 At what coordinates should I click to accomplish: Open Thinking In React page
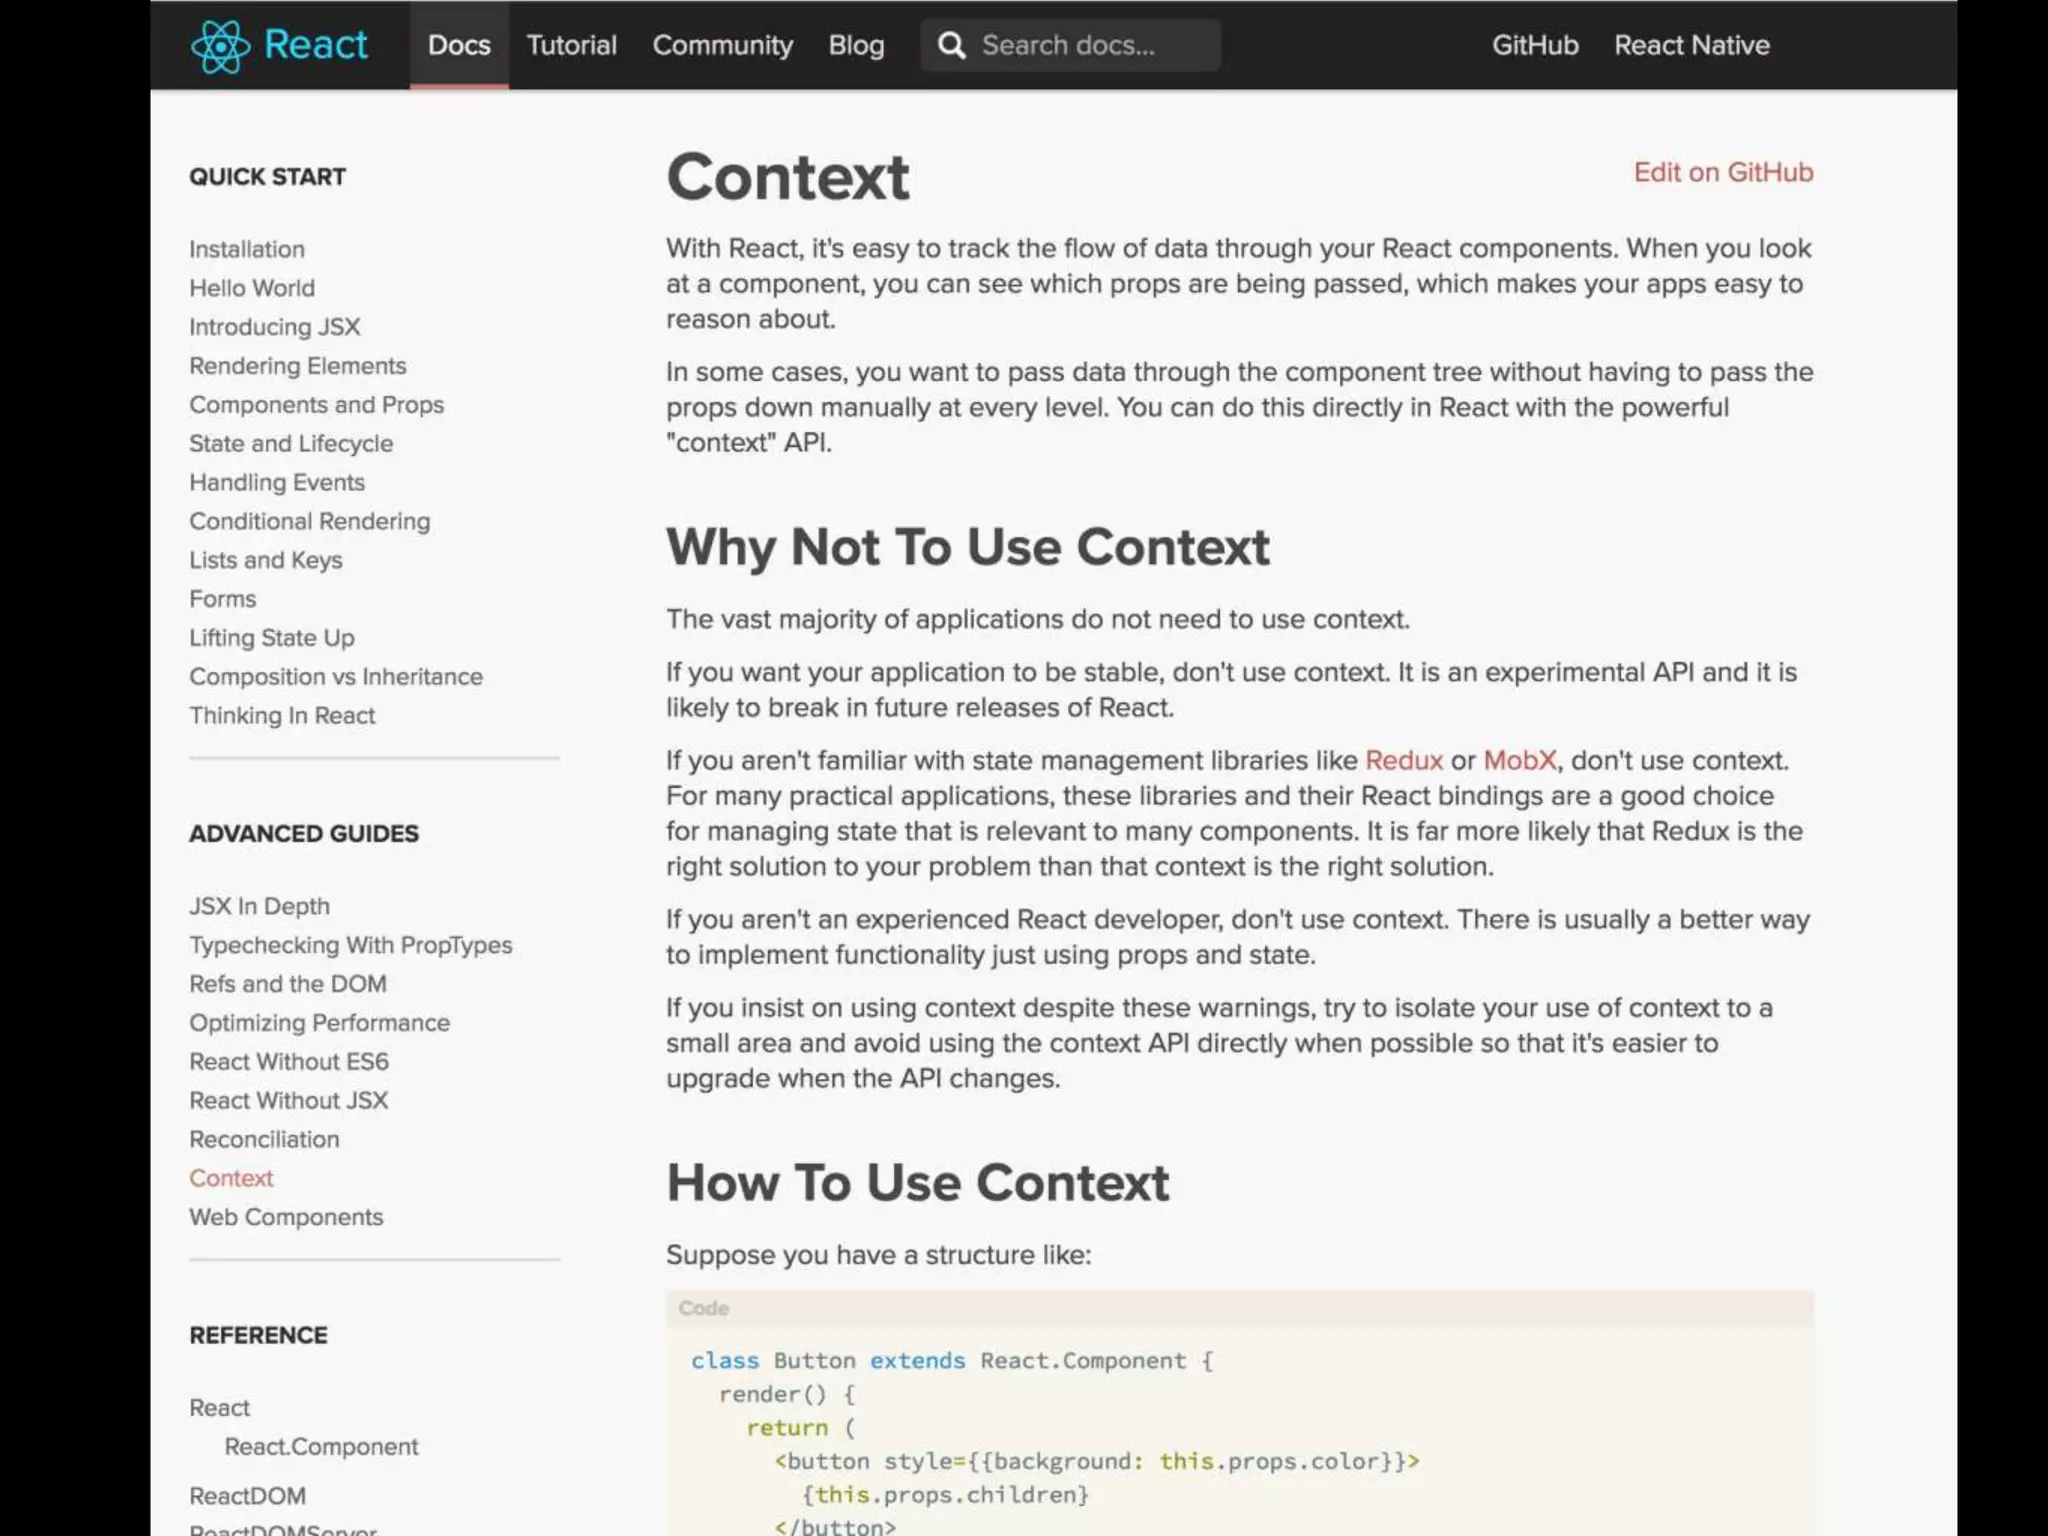pos(283,716)
